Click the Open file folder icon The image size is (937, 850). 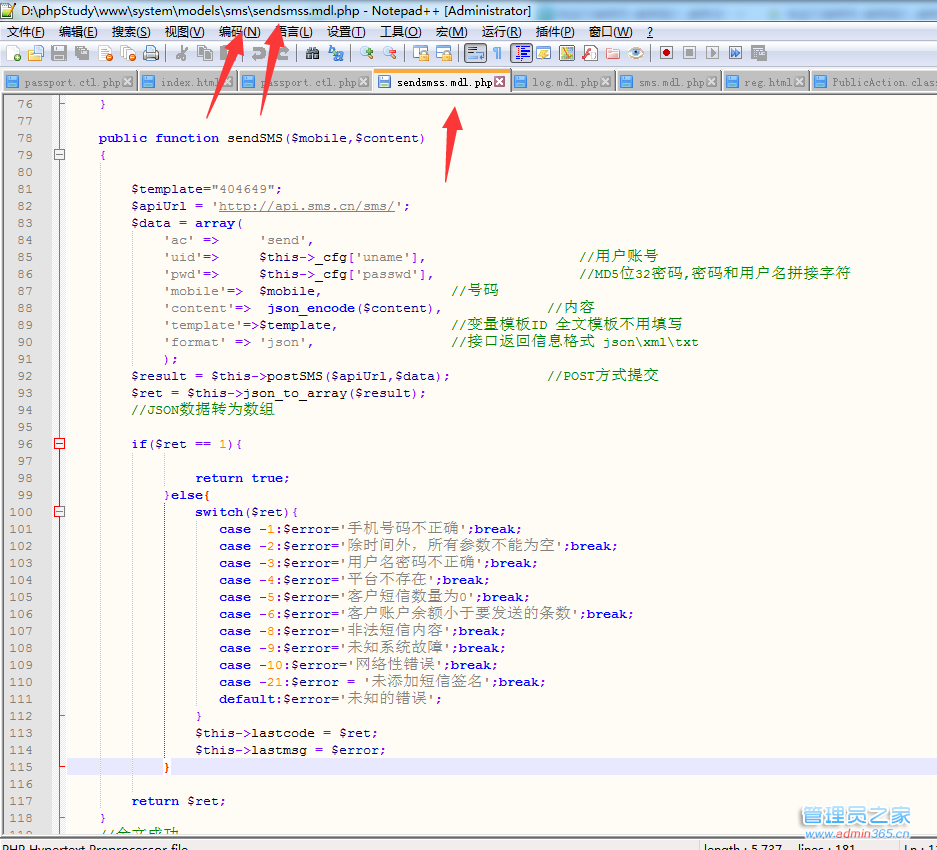point(36,53)
